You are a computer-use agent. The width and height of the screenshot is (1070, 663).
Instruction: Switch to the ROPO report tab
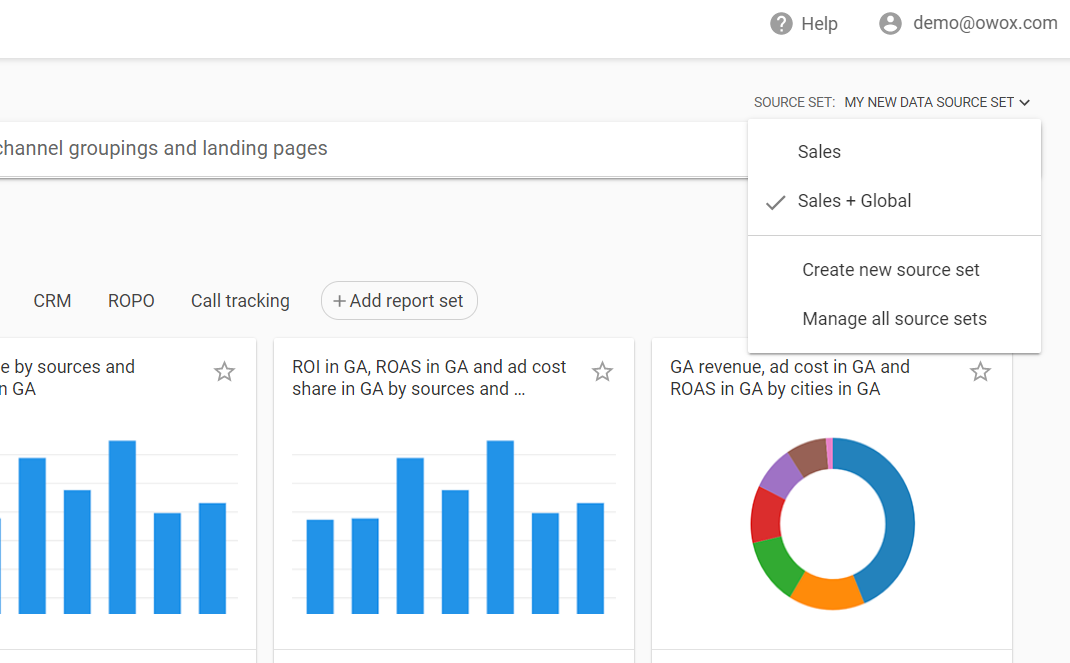click(131, 301)
